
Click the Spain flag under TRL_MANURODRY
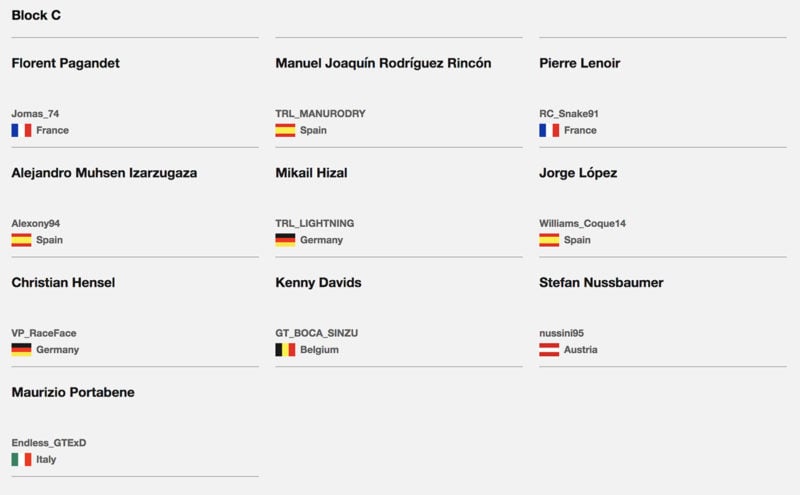pyautogui.click(x=285, y=130)
